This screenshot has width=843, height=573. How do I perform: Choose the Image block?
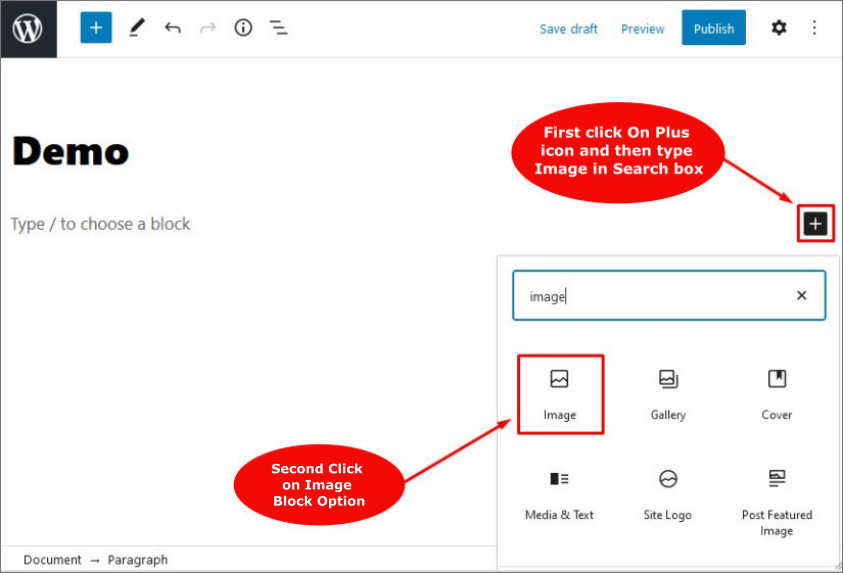click(x=560, y=393)
